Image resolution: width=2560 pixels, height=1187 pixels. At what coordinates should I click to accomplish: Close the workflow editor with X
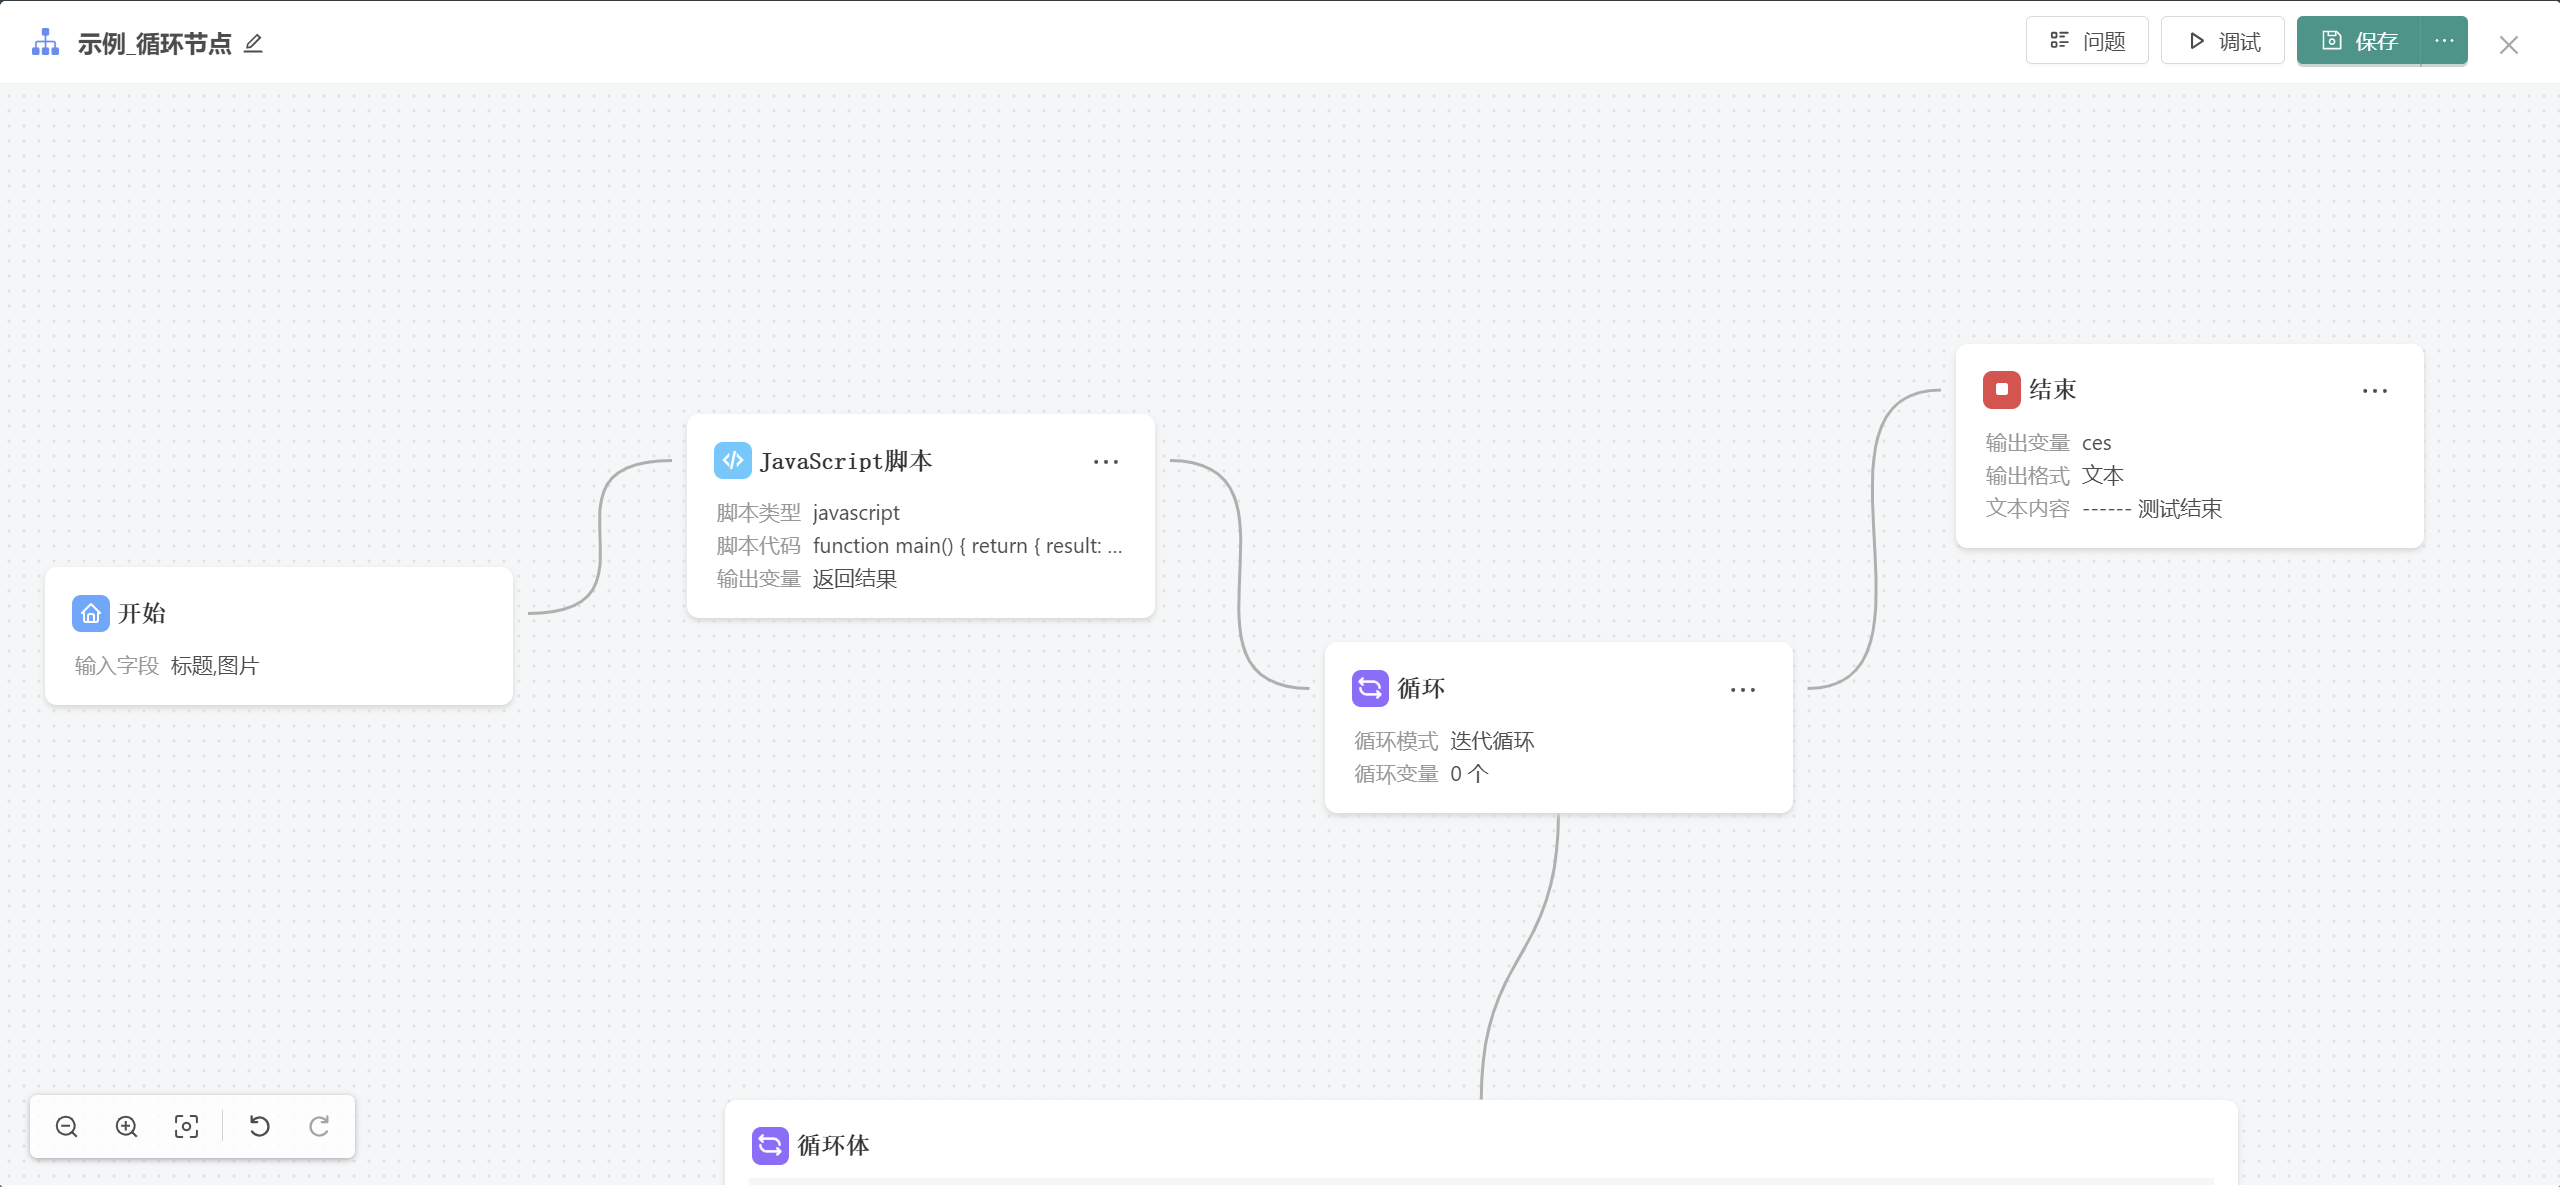[2509, 45]
